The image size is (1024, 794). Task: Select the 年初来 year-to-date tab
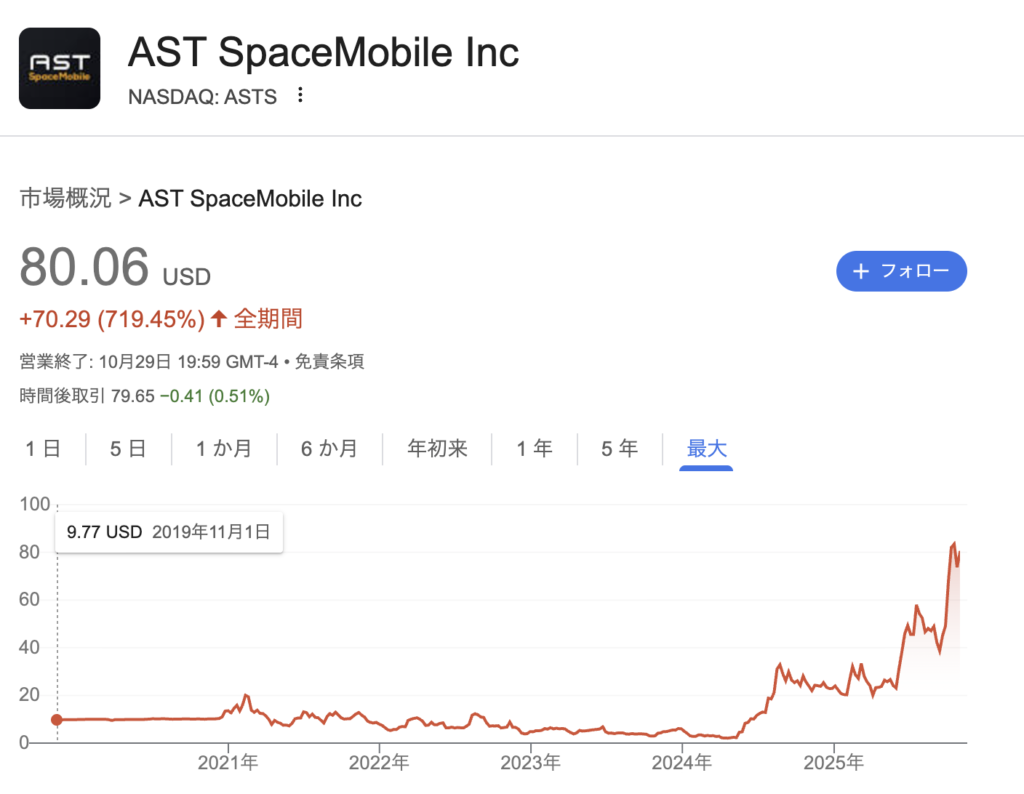click(x=437, y=448)
